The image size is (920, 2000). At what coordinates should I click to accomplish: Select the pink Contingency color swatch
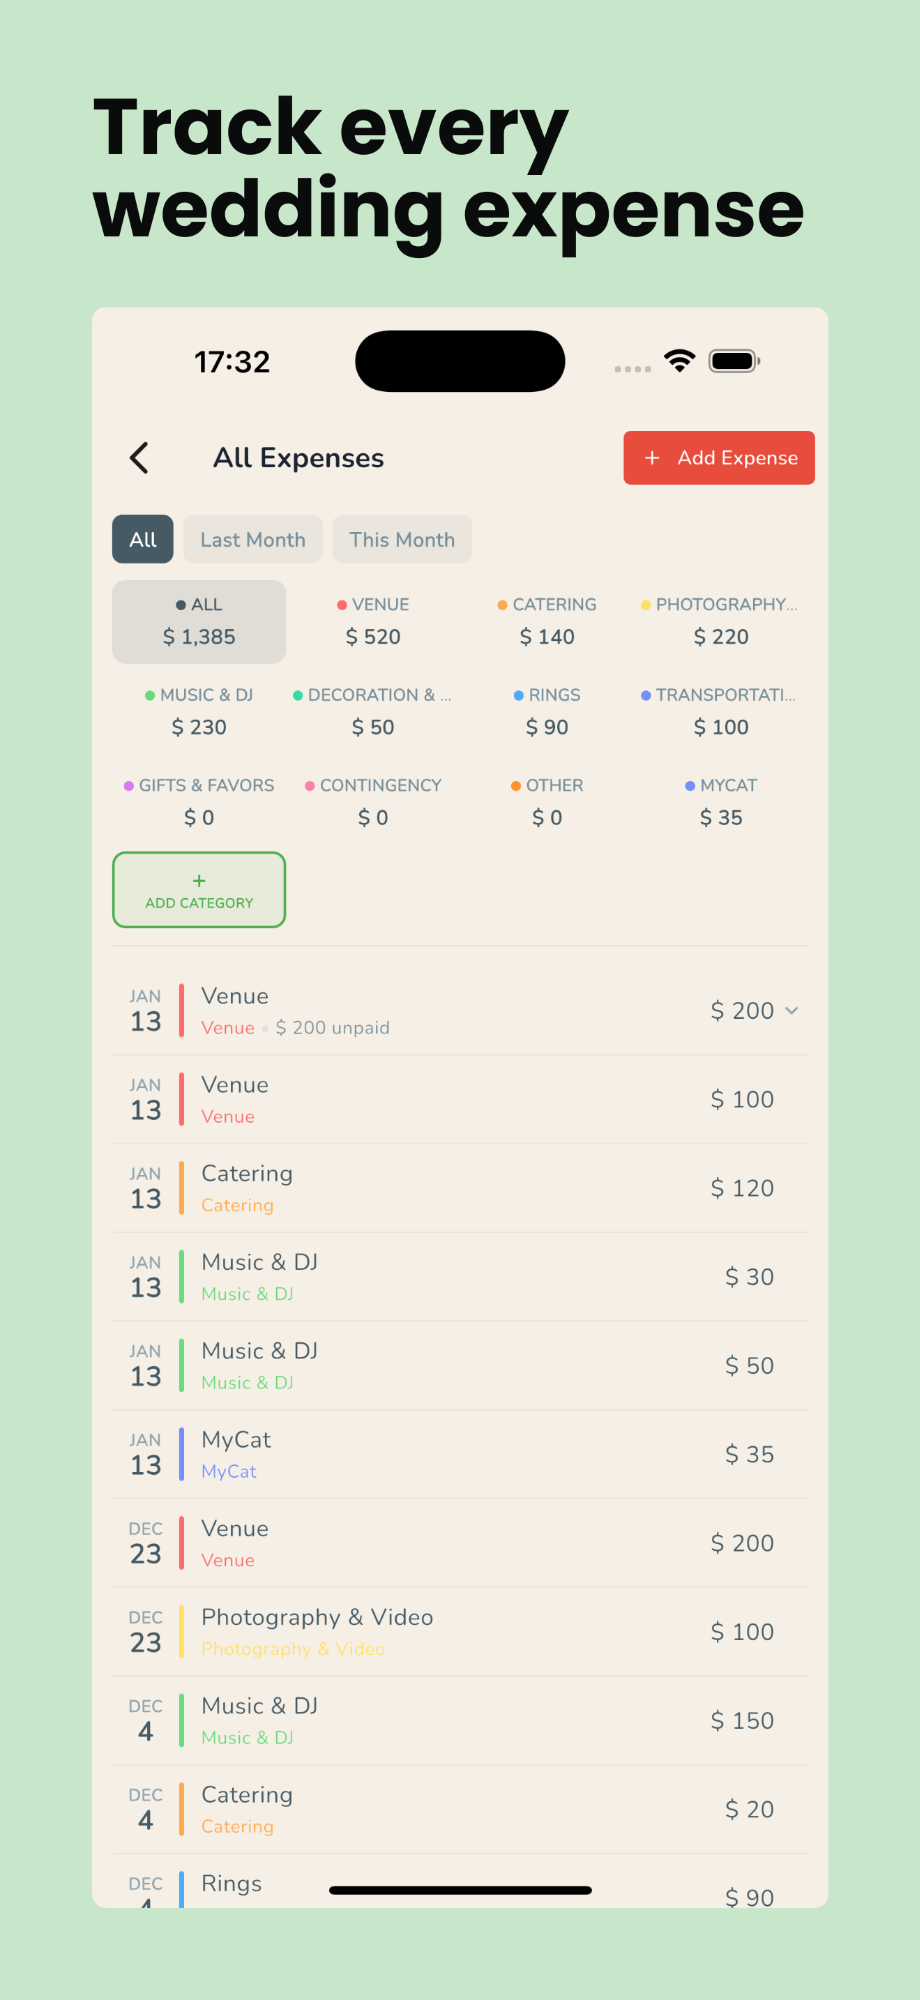tap(309, 785)
